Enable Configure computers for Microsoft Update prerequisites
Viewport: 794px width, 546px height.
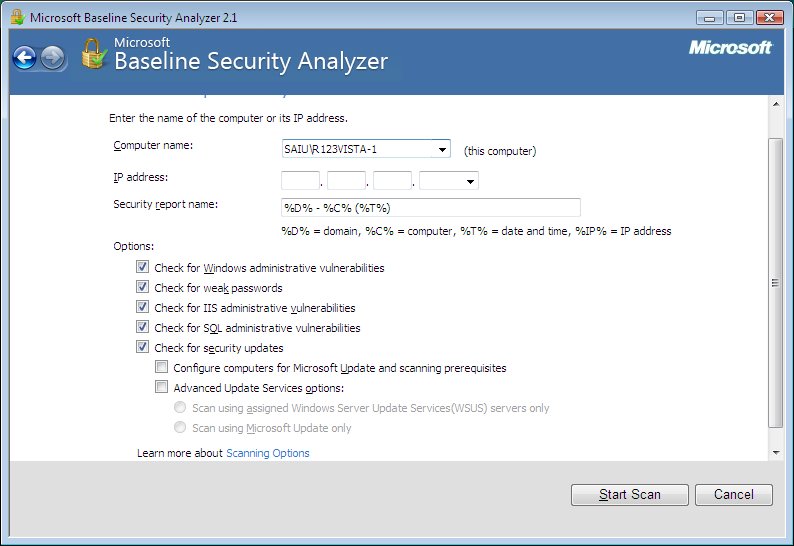(x=162, y=367)
